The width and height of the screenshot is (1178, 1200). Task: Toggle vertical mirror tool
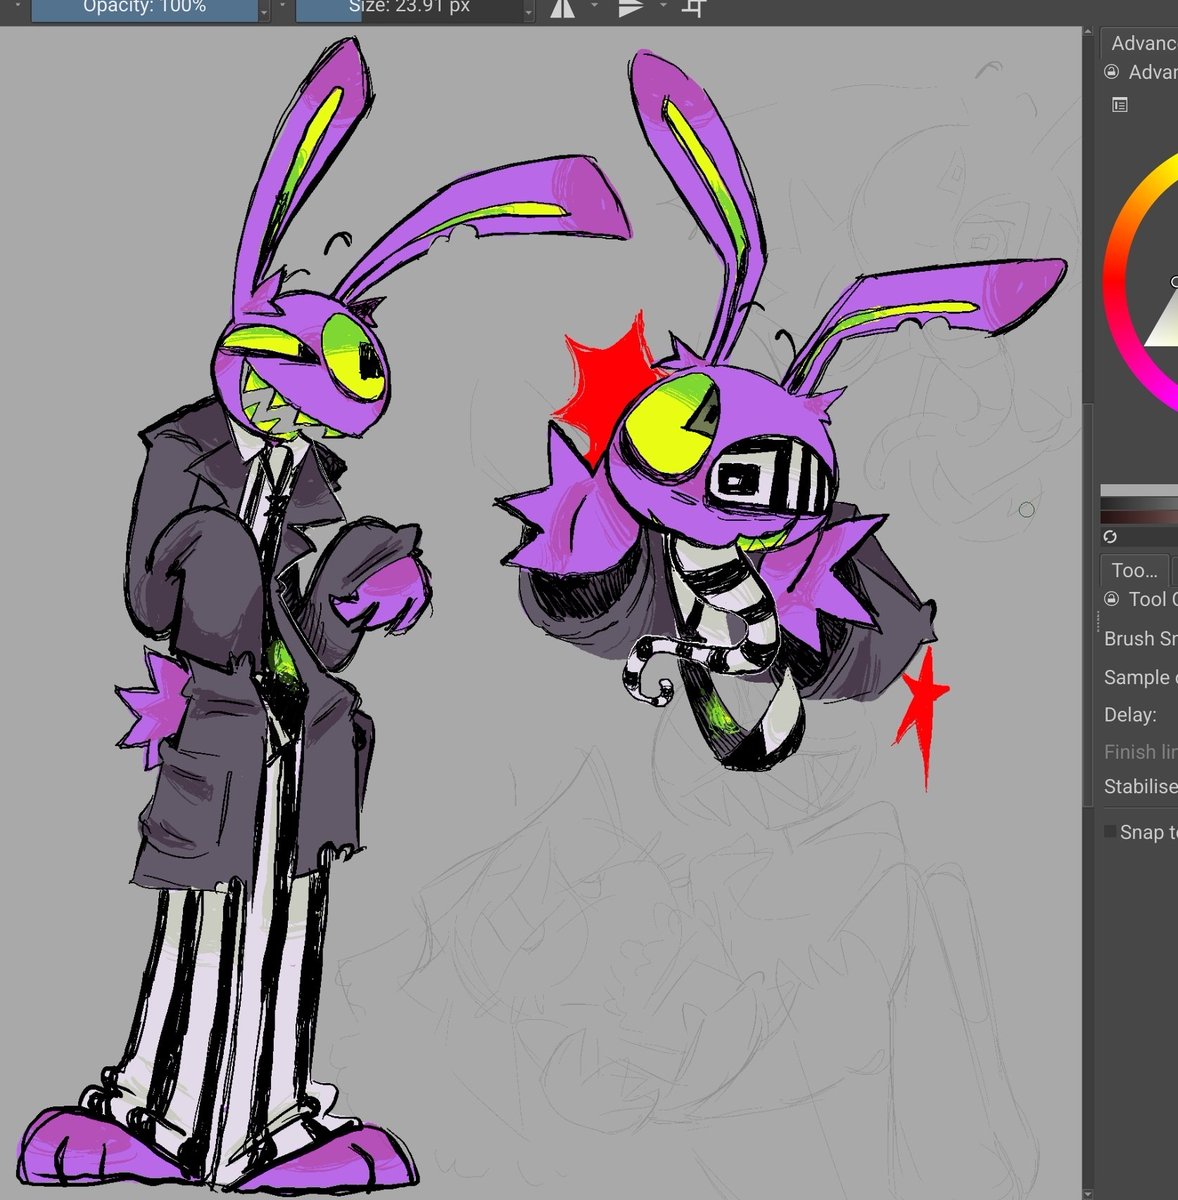(630, 9)
